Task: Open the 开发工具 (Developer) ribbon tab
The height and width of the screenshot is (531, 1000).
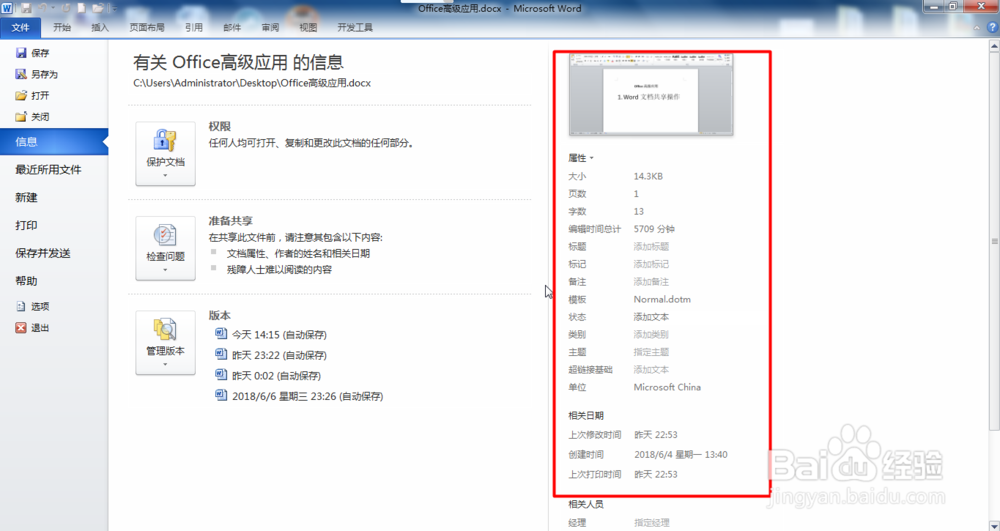Action: pos(355,27)
